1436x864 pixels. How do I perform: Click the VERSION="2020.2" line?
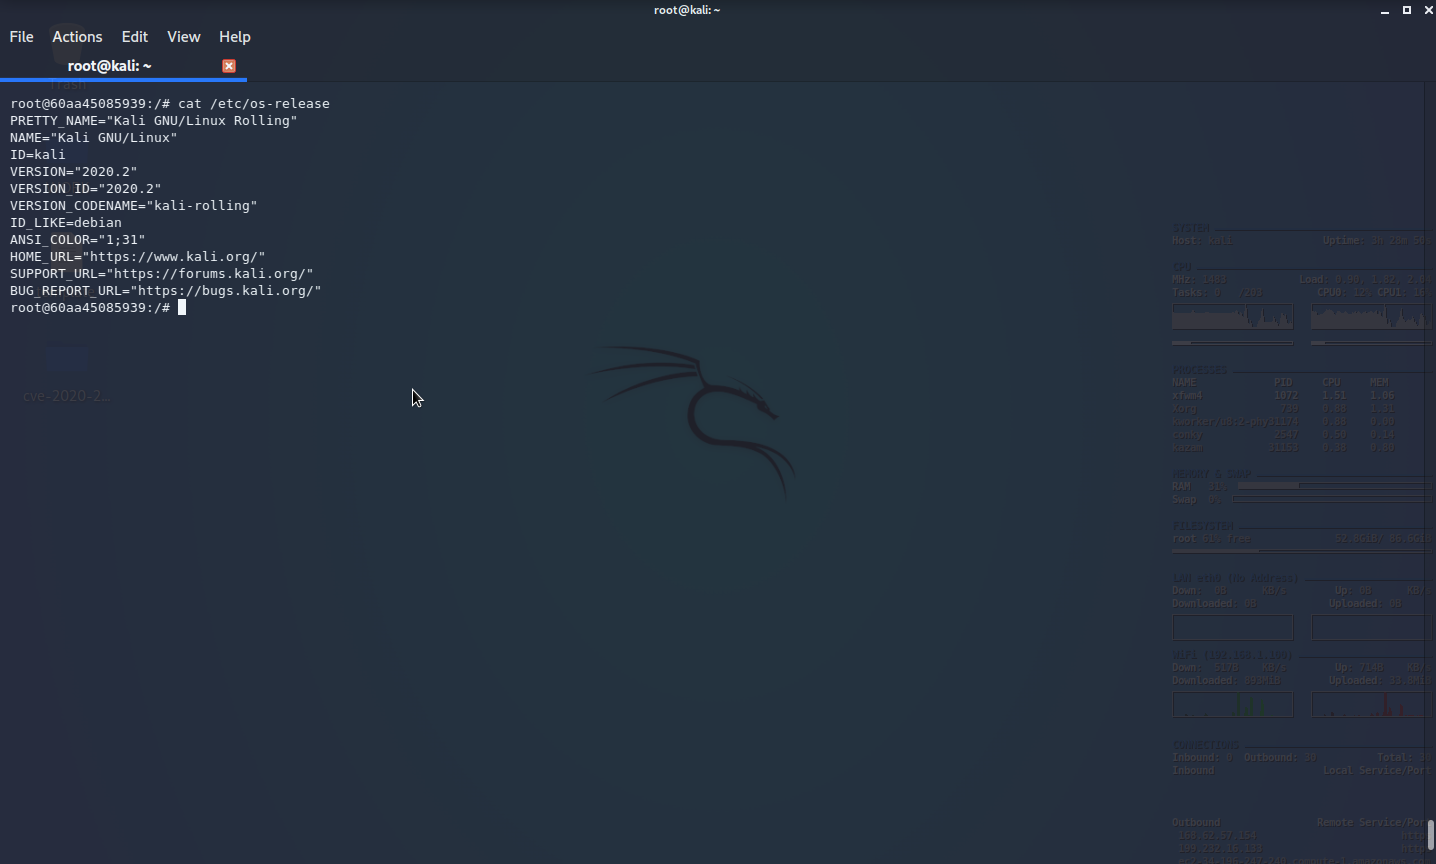74,172
